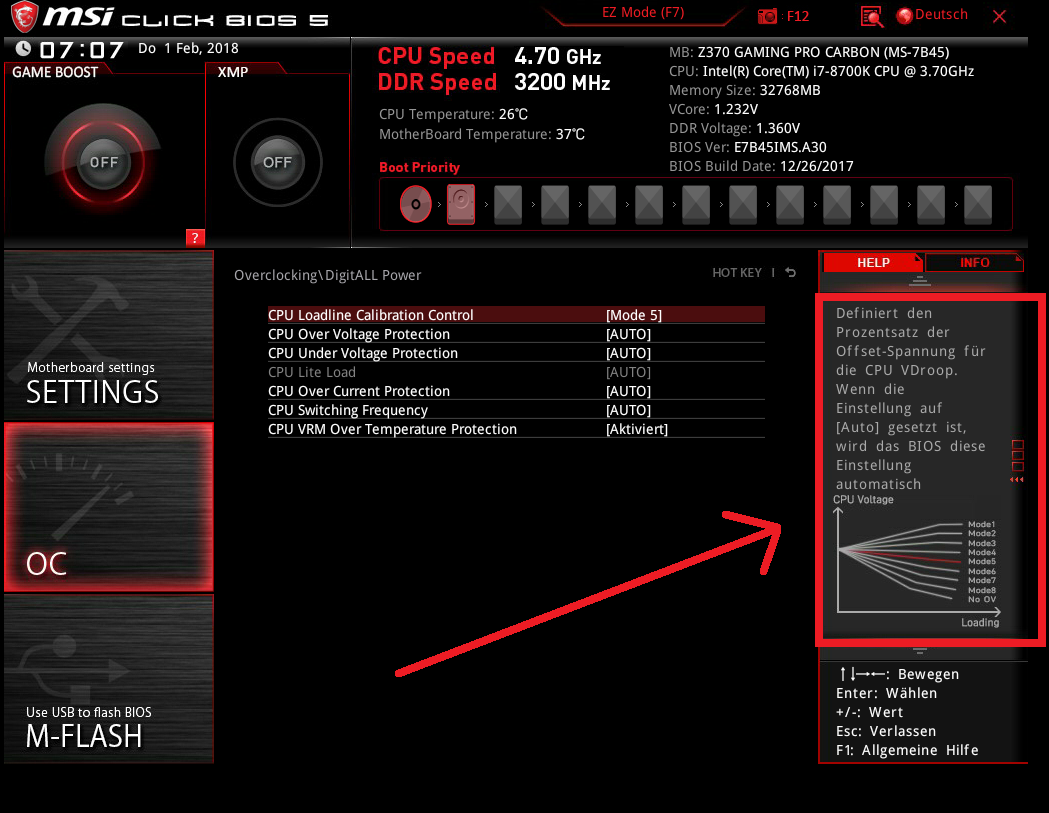Open CPU Over Voltage Protection AUTO setting
1049x813 pixels.
pos(628,334)
